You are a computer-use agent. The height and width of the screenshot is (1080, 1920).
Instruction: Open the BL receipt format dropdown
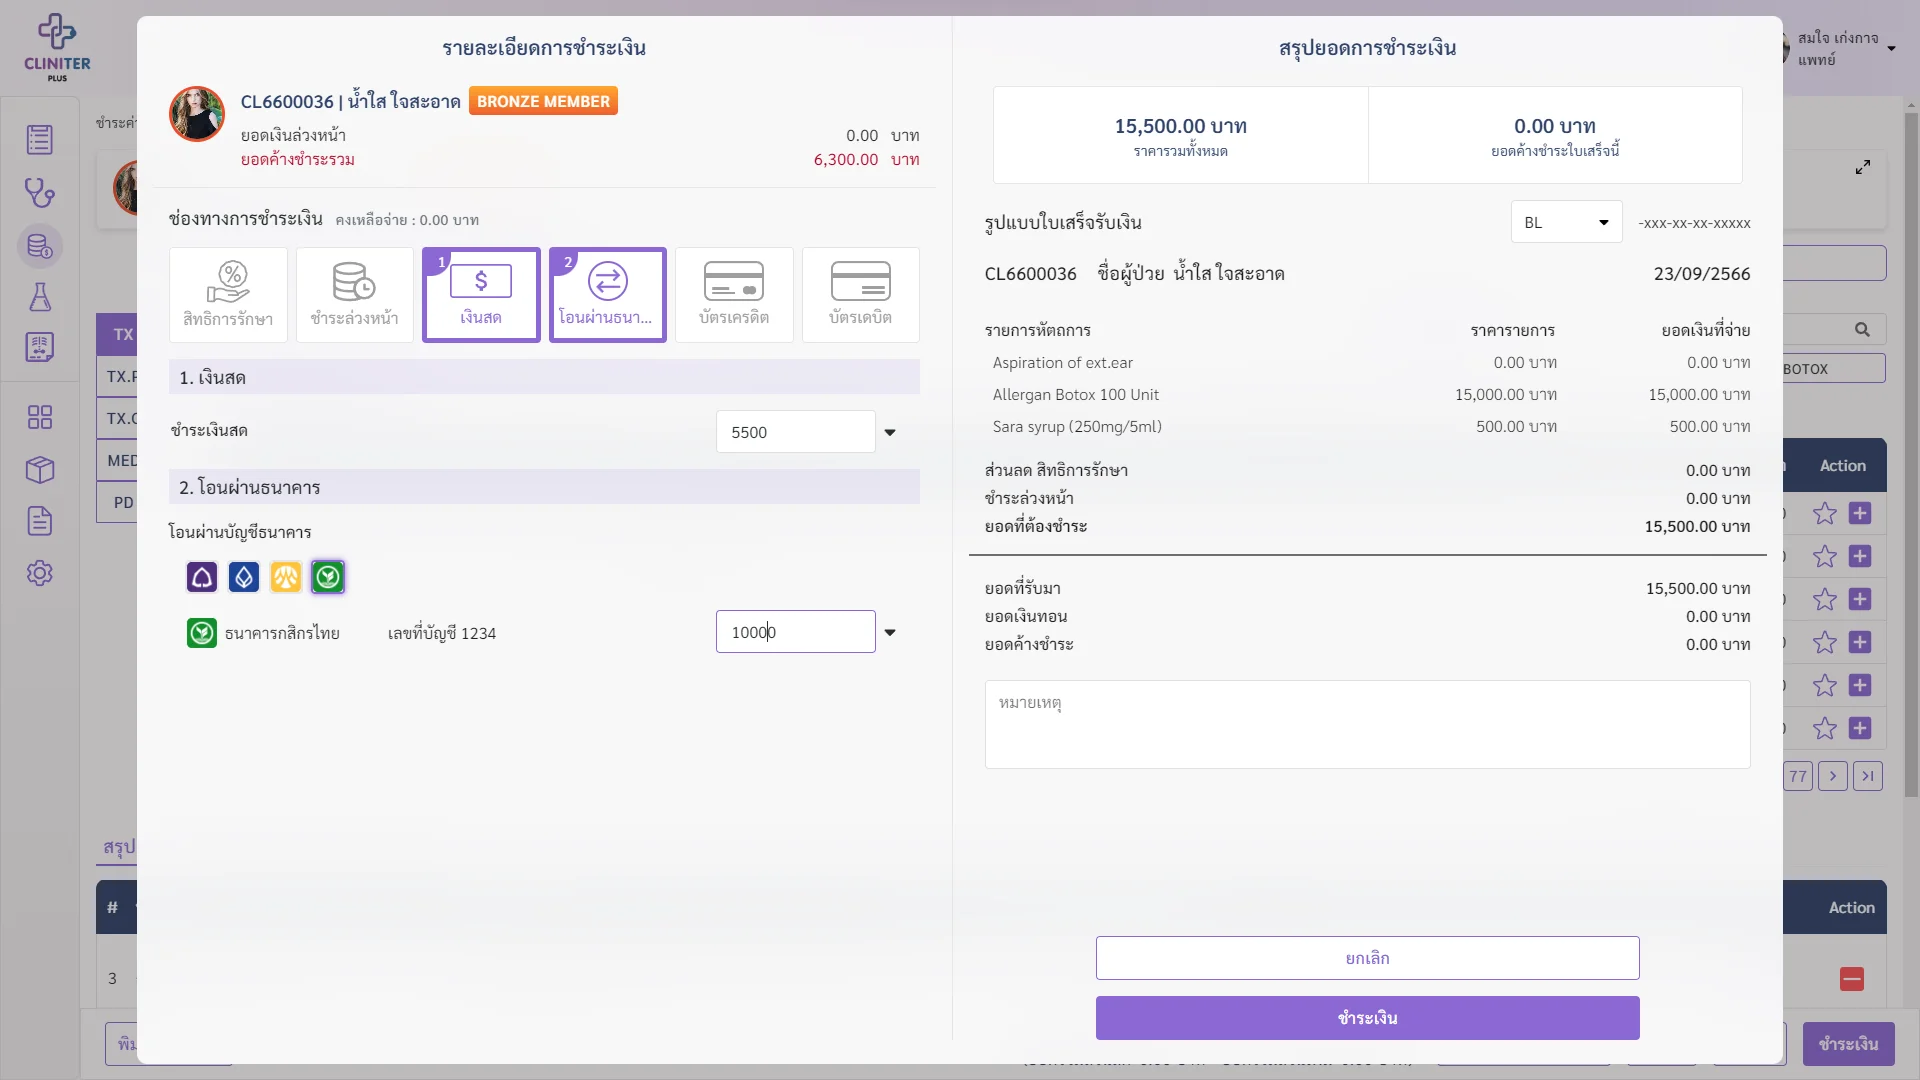pyautogui.click(x=1566, y=222)
